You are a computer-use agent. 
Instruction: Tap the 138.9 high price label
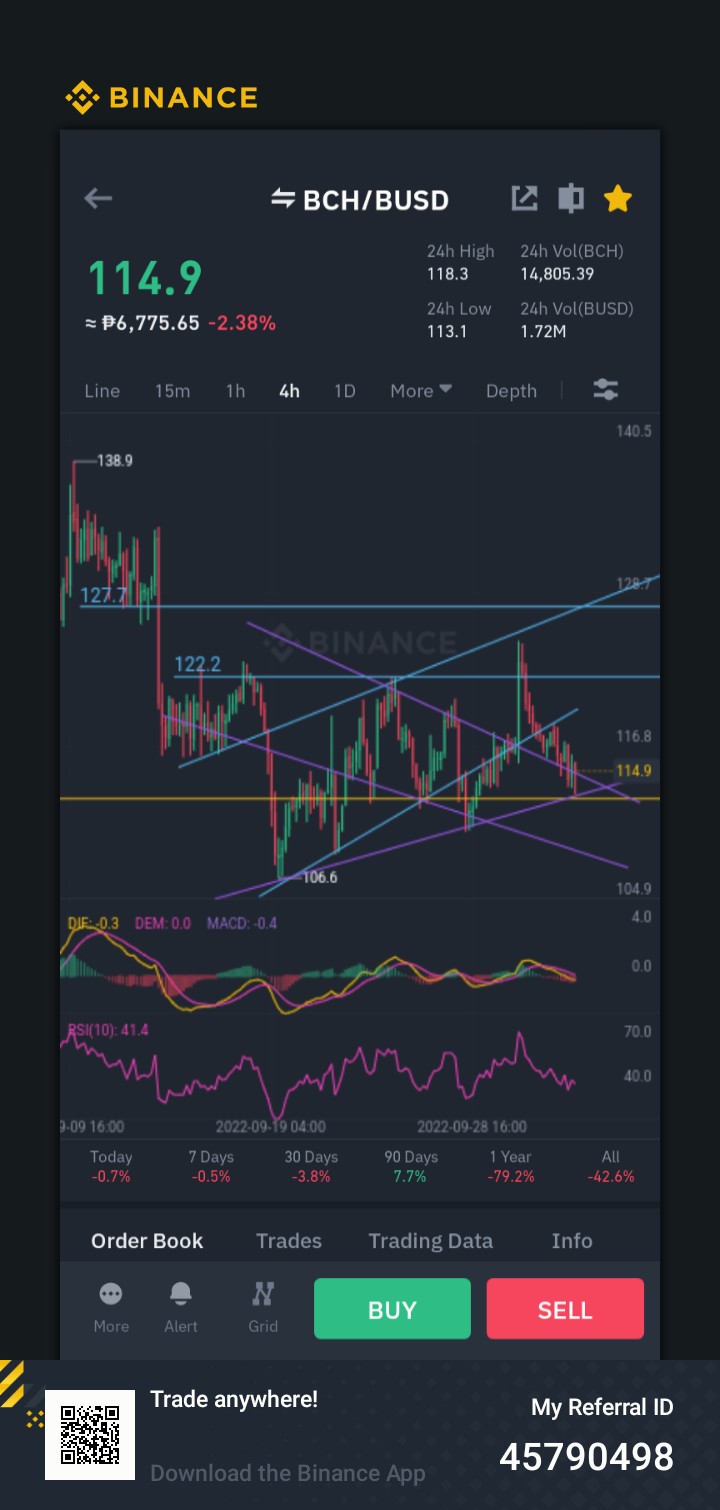point(115,461)
